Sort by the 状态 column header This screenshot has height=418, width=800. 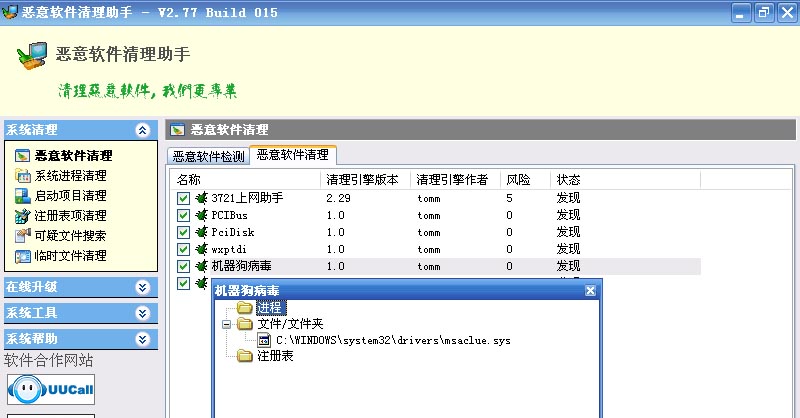(x=625, y=180)
